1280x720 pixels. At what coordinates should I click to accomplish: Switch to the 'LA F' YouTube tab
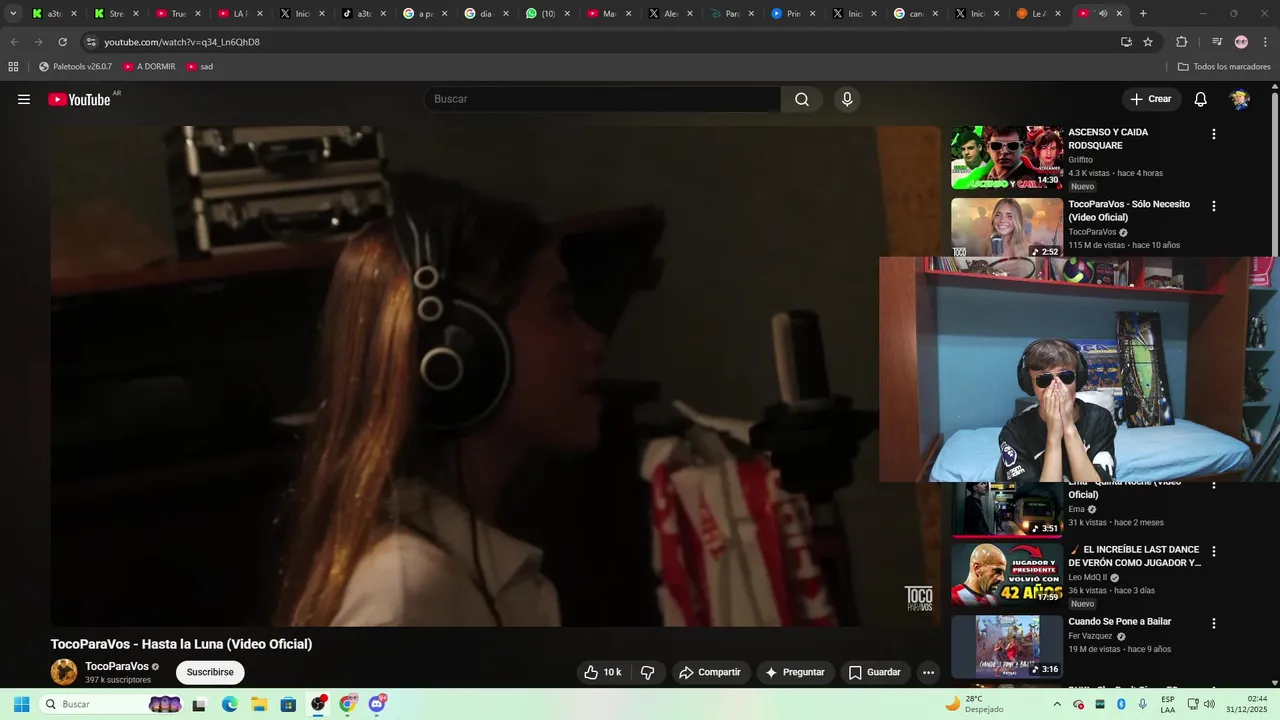coord(239,14)
